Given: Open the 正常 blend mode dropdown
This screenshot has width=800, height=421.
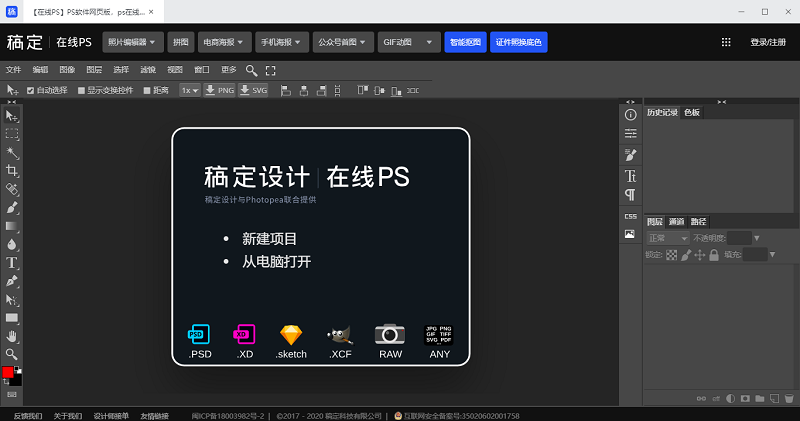Looking at the screenshot, I should coord(668,238).
